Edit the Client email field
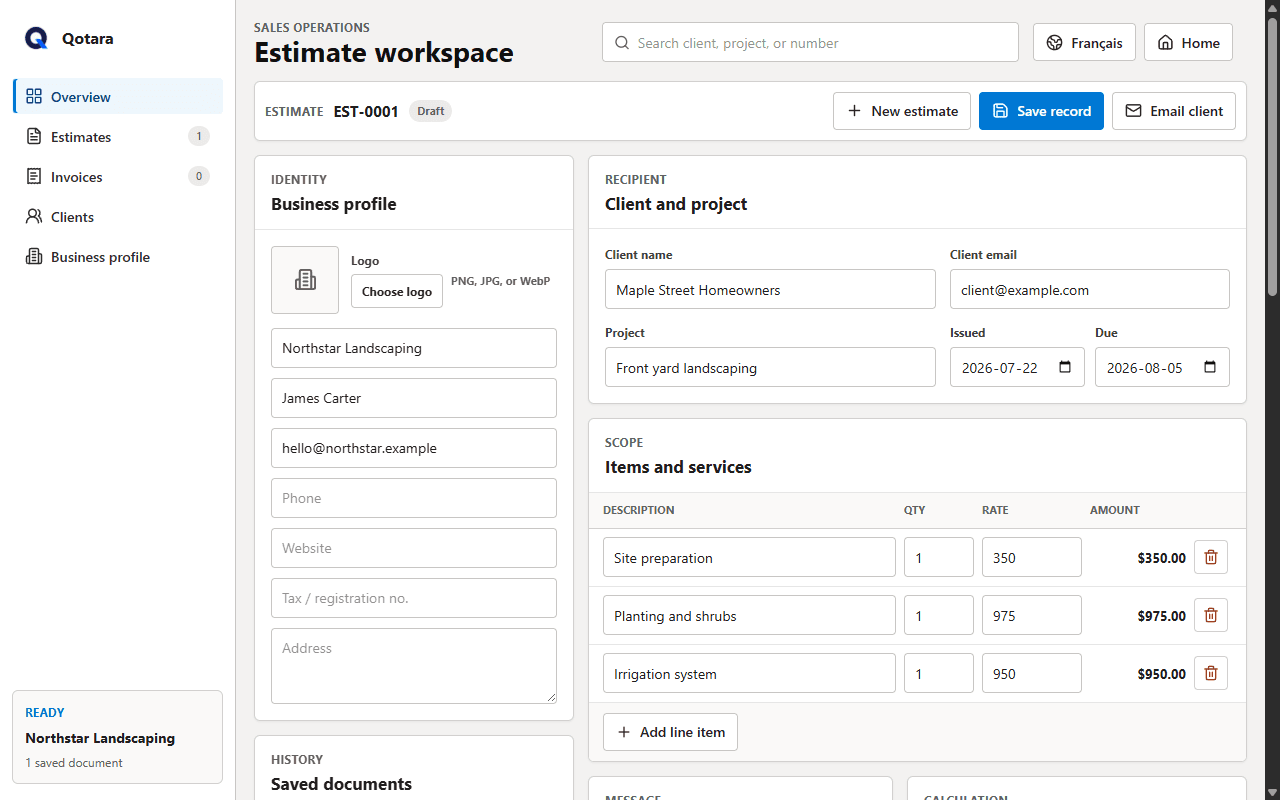 [1090, 289]
